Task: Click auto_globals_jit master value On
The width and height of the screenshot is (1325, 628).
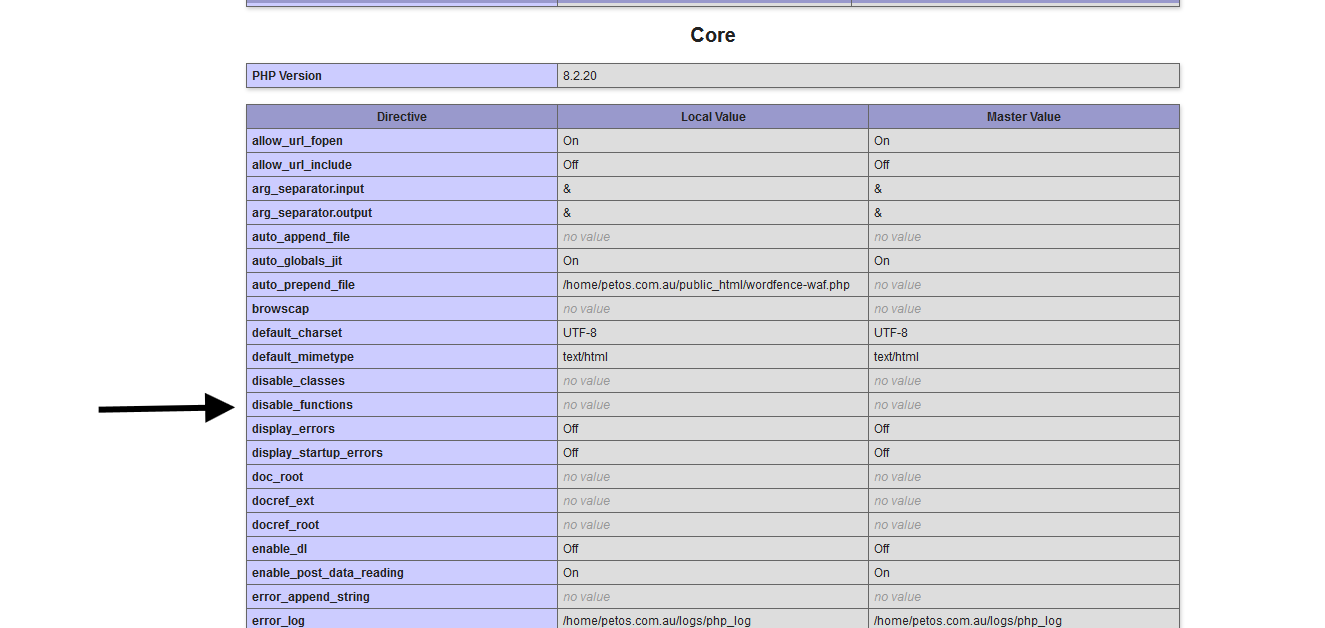Action: click(x=882, y=261)
